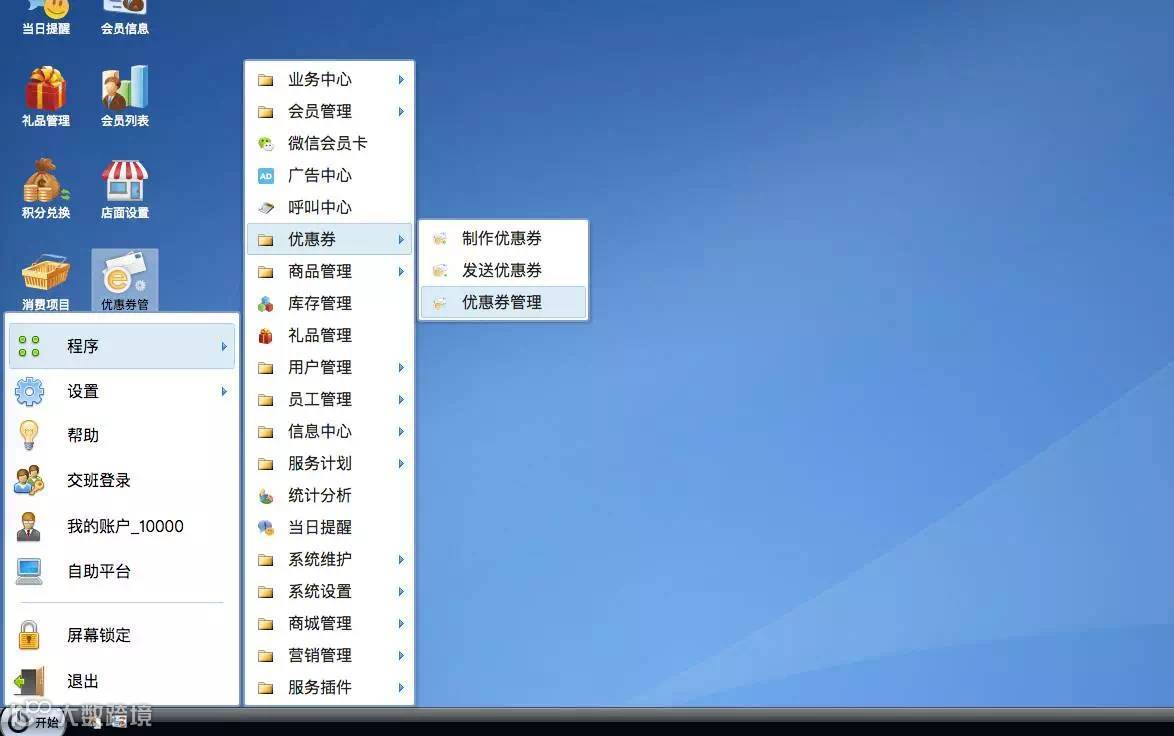The width and height of the screenshot is (1174, 736).
Task: Click the AD icon beside 广告中心
Action: point(265,176)
